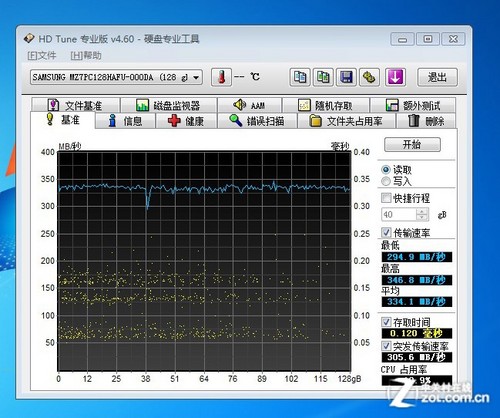Open the 错误扫描 tab with magnifier icon

pos(257,121)
